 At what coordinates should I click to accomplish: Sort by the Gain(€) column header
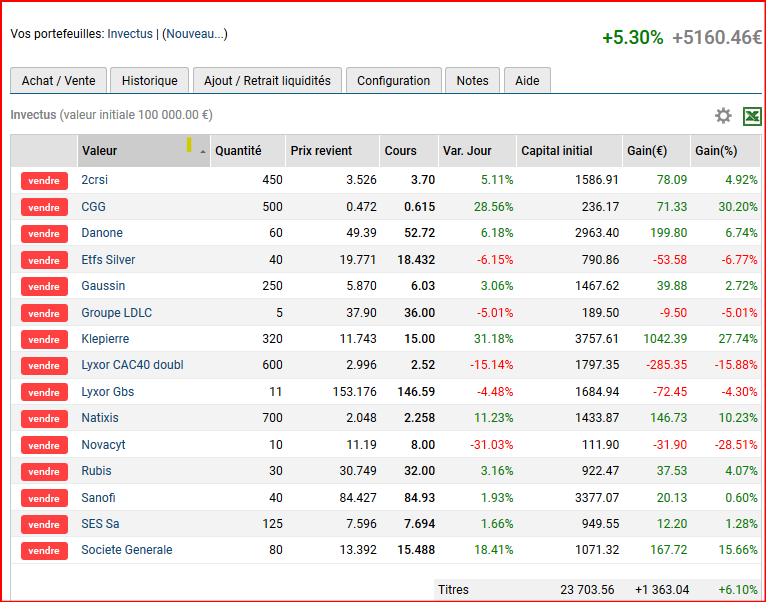click(x=656, y=151)
